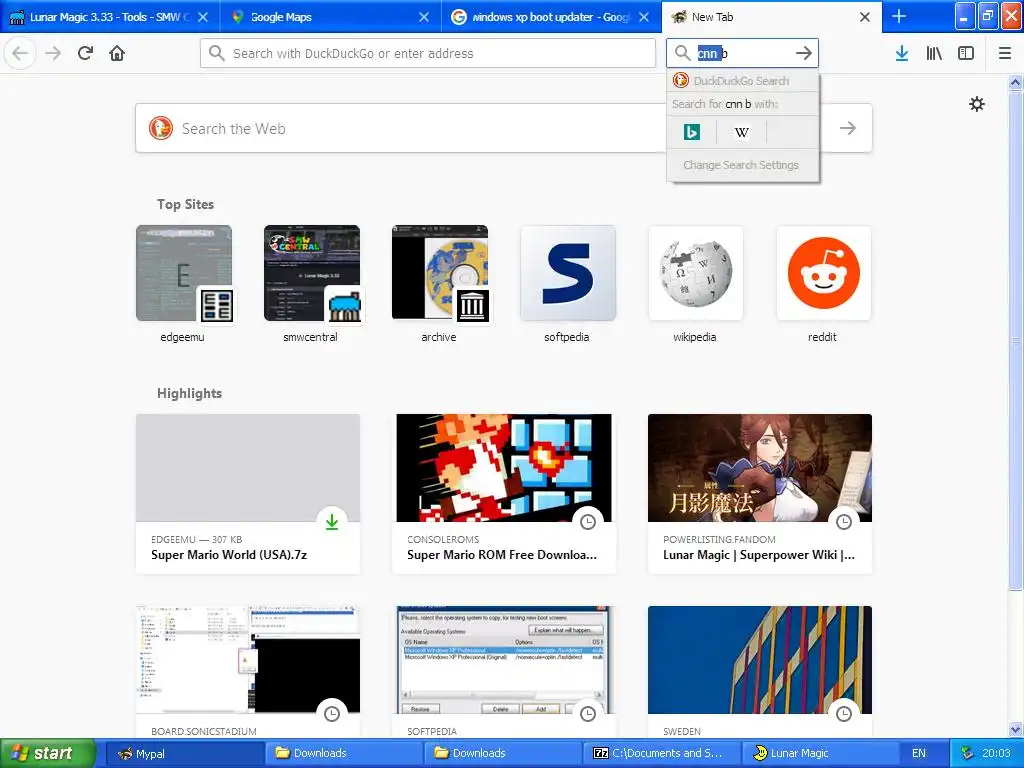Close the Lunar Magic 3.33 tab

tap(203, 17)
